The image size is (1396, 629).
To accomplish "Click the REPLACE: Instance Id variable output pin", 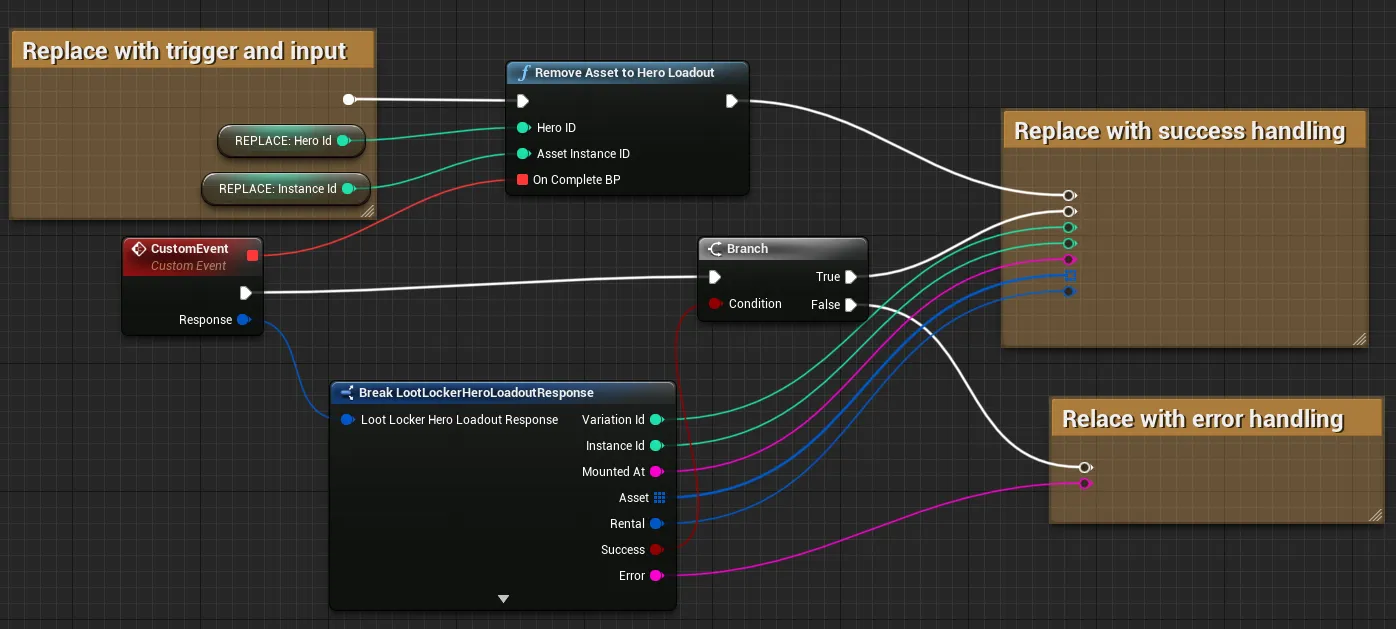I will click(348, 188).
